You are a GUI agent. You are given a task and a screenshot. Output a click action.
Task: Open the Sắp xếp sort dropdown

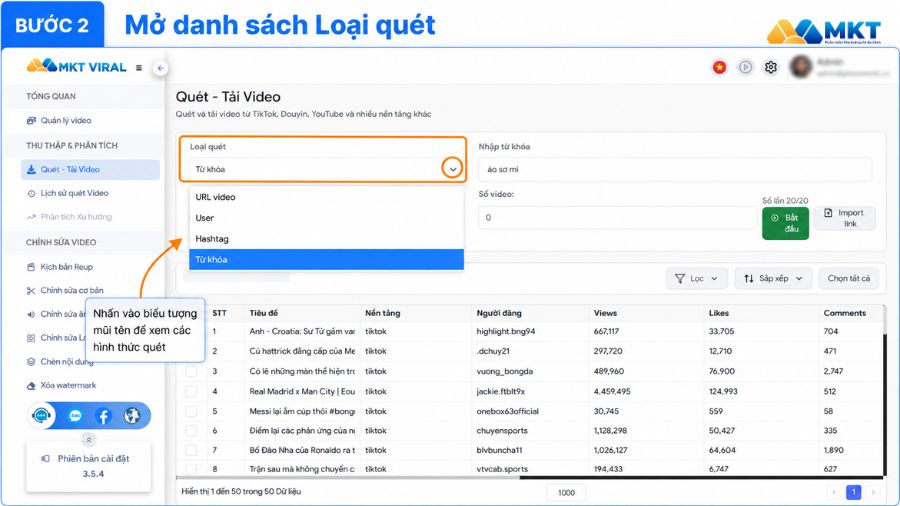click(773, 278)
